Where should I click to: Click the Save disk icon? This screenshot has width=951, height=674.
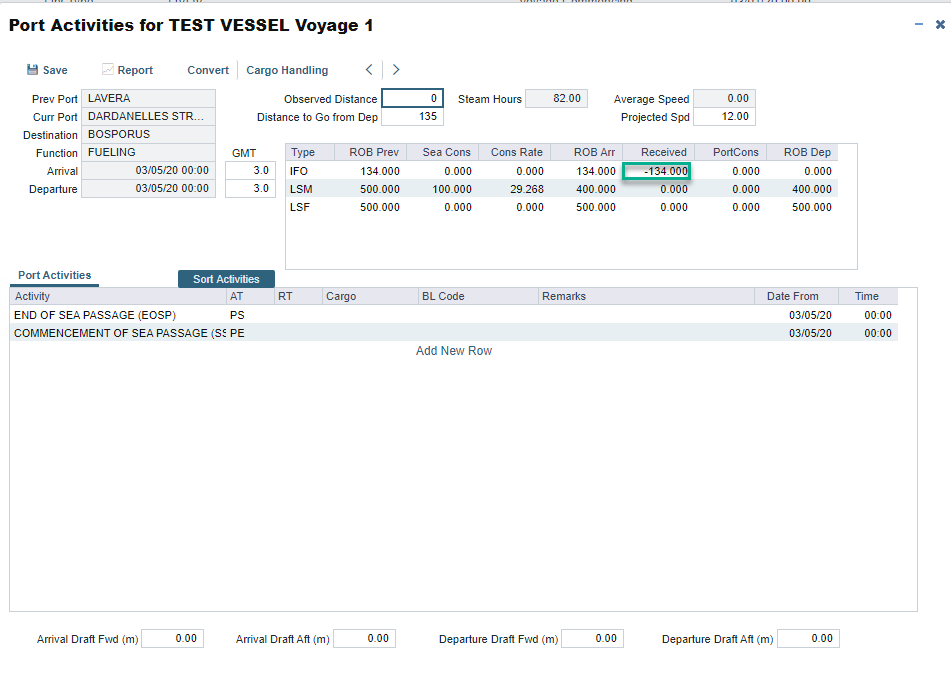pyautogui.click(x=32, y=70)
